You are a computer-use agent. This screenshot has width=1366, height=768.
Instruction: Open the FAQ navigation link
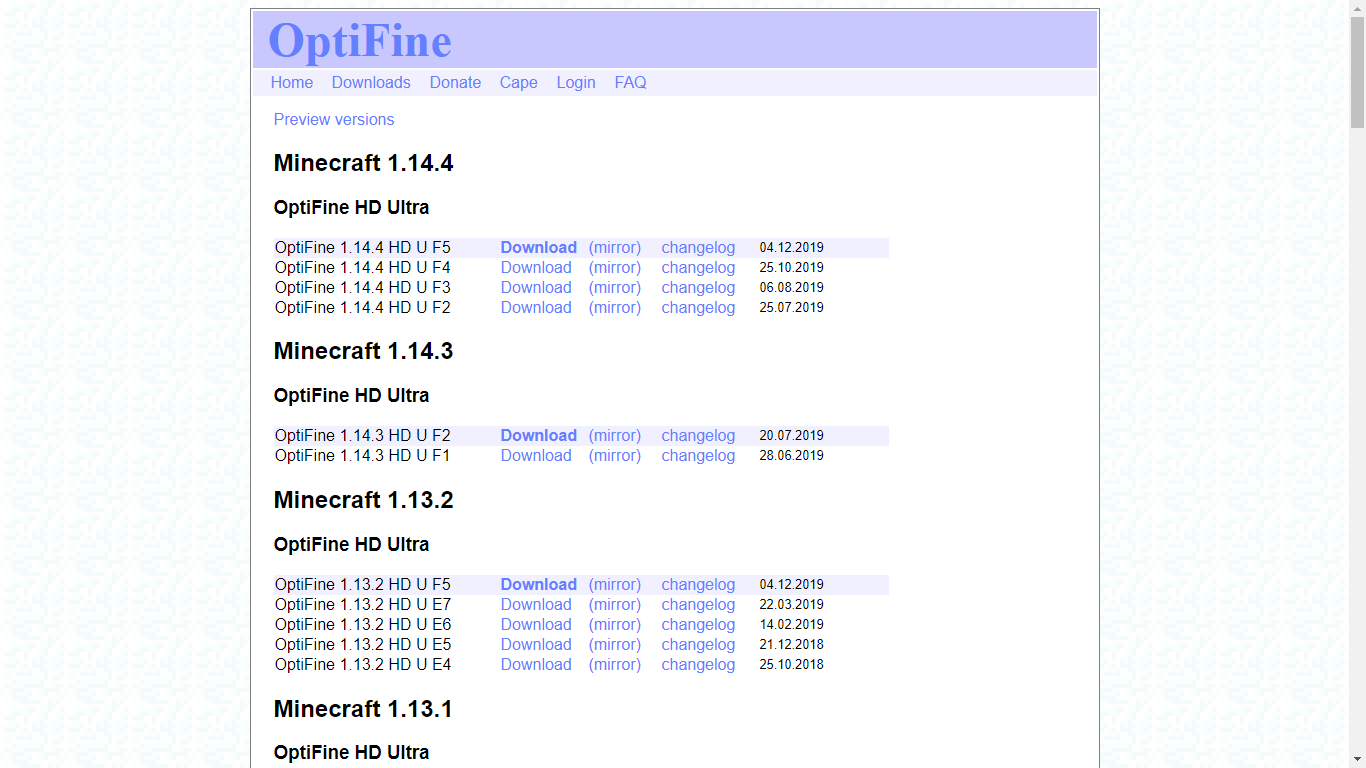point(630,83)
